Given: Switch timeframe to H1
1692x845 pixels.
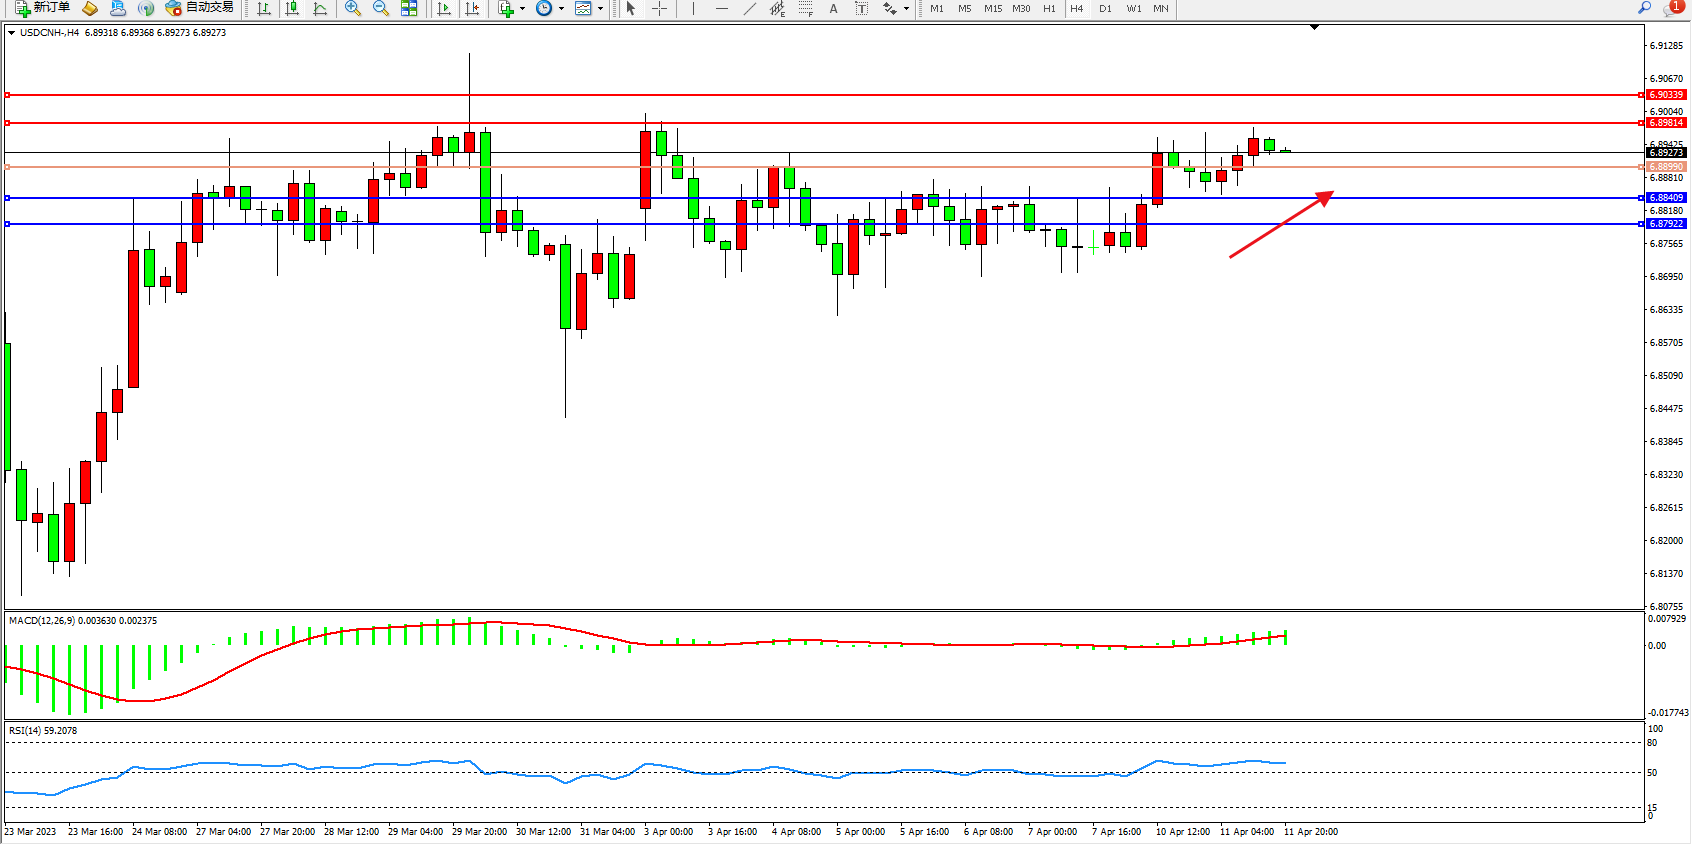Looking at the screenshot, I should [x=1049, y=8].
